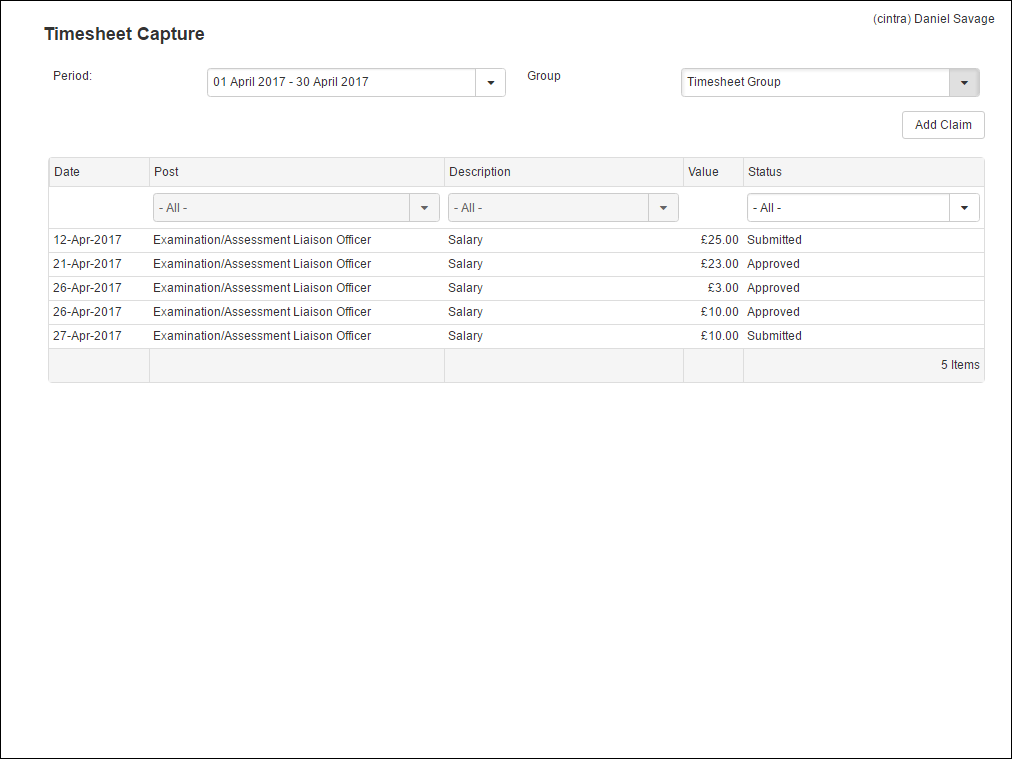Click Submitted status in 12-Apr-2017 row

pyautogui.click(x=774, y=240)
